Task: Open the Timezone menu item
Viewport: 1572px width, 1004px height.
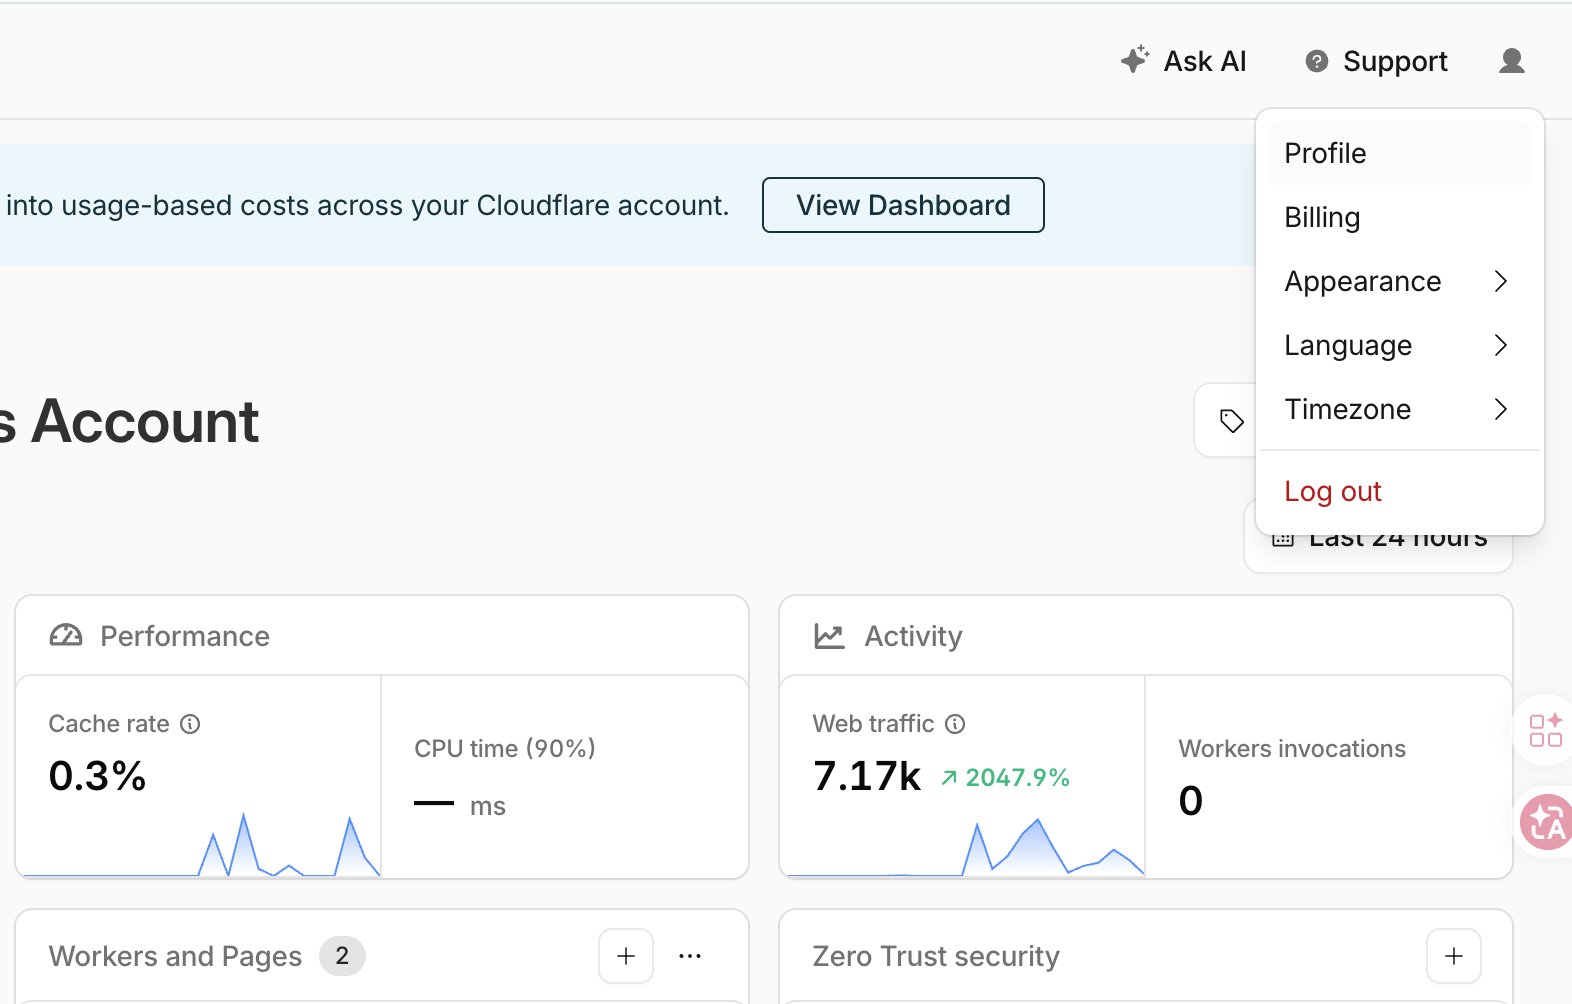Action: click(x=1399, y=409)
